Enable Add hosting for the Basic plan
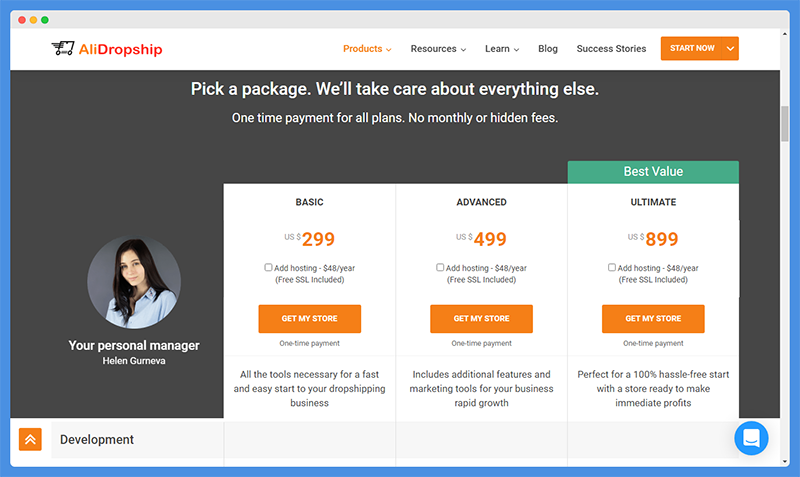Screen dimensions: 800x477 [268, 267]
